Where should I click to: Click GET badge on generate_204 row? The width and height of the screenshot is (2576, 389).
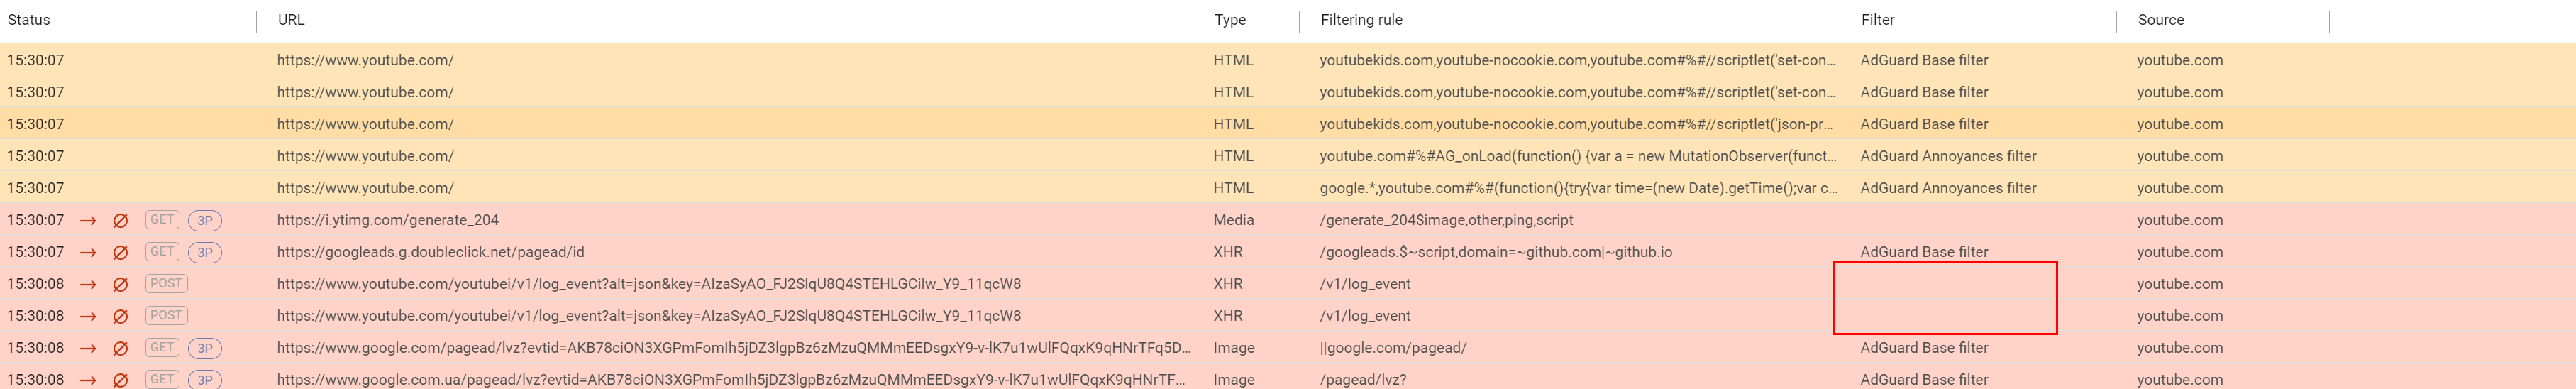162,220
